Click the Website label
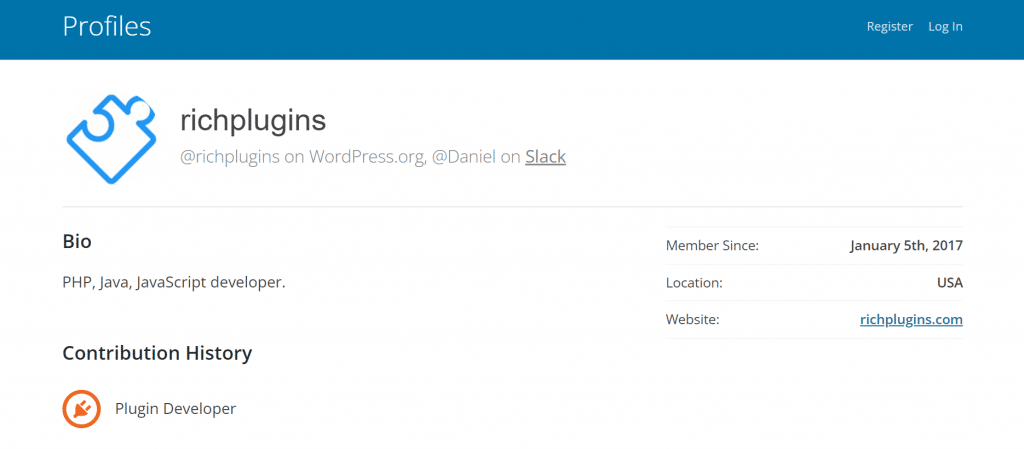1024x449 pixels. click(692, 320)
